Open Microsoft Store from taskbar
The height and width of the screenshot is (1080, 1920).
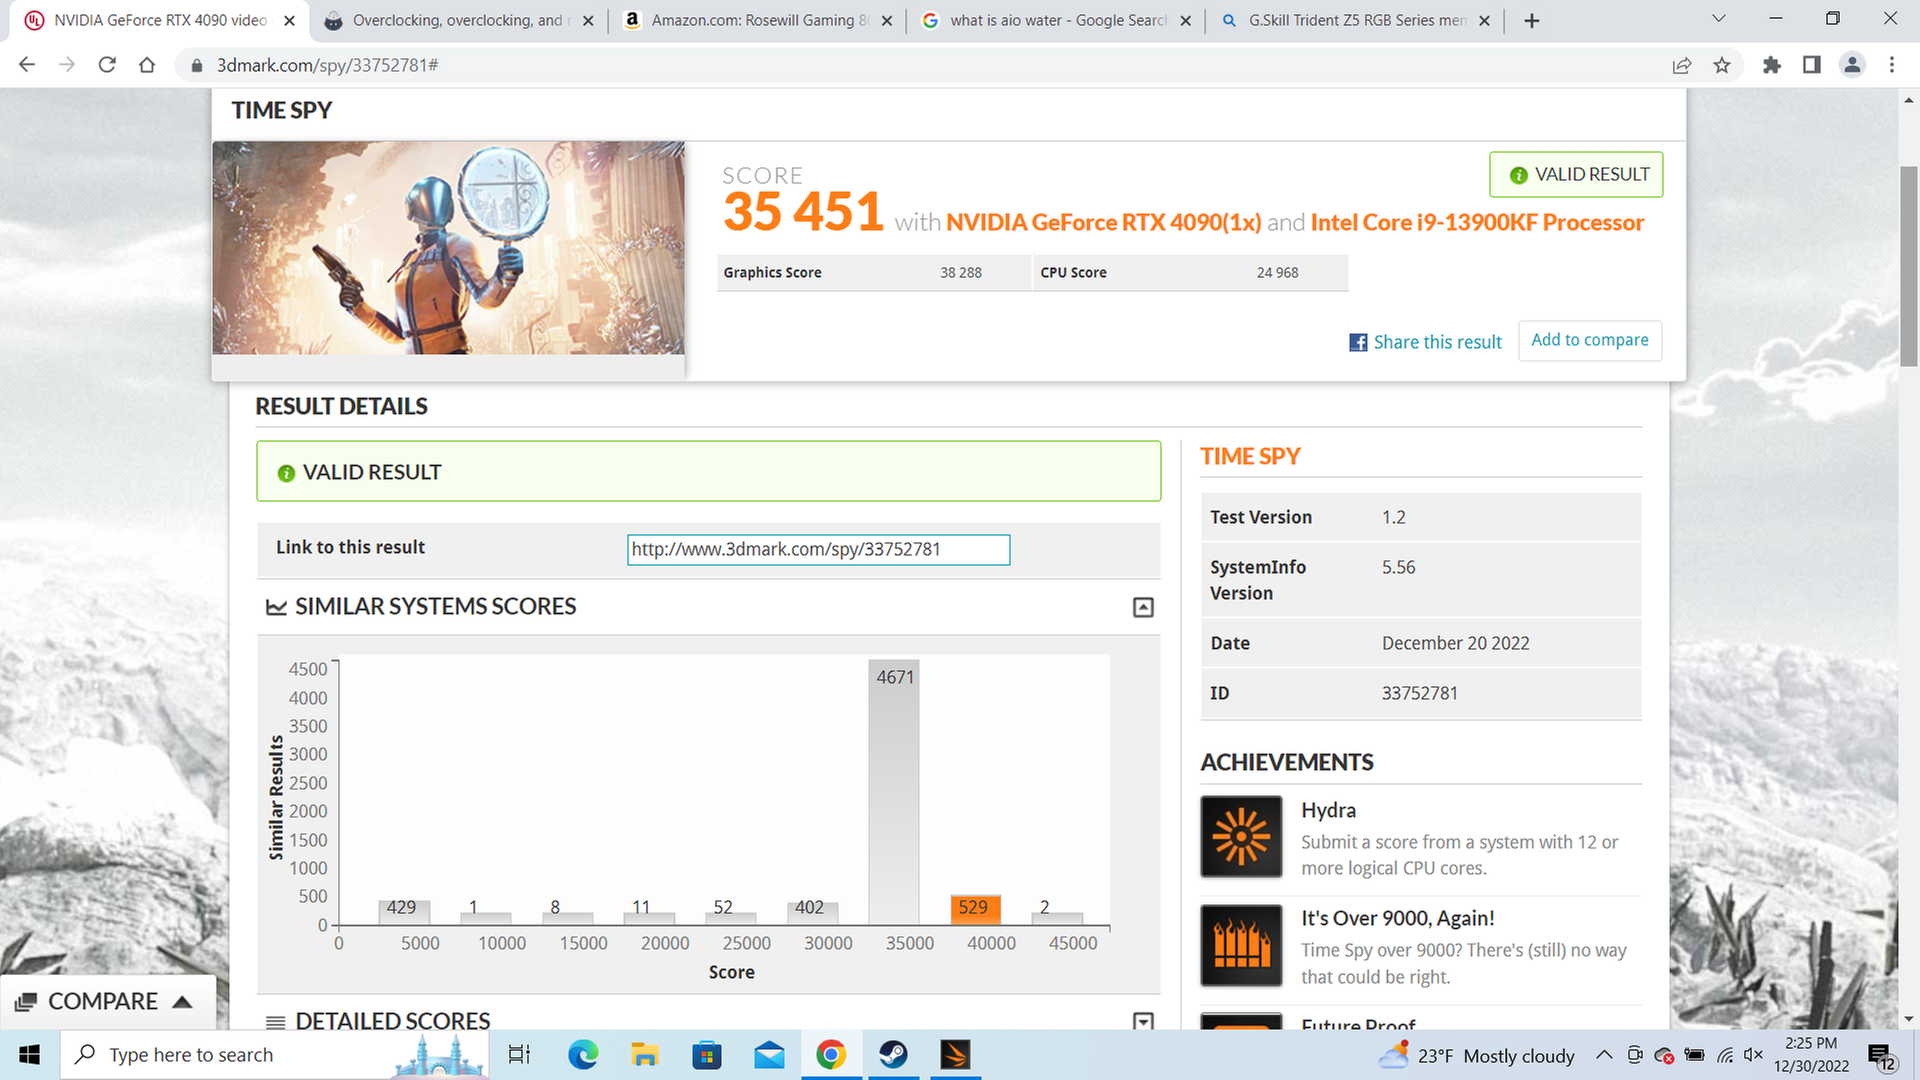(706, 1055)
